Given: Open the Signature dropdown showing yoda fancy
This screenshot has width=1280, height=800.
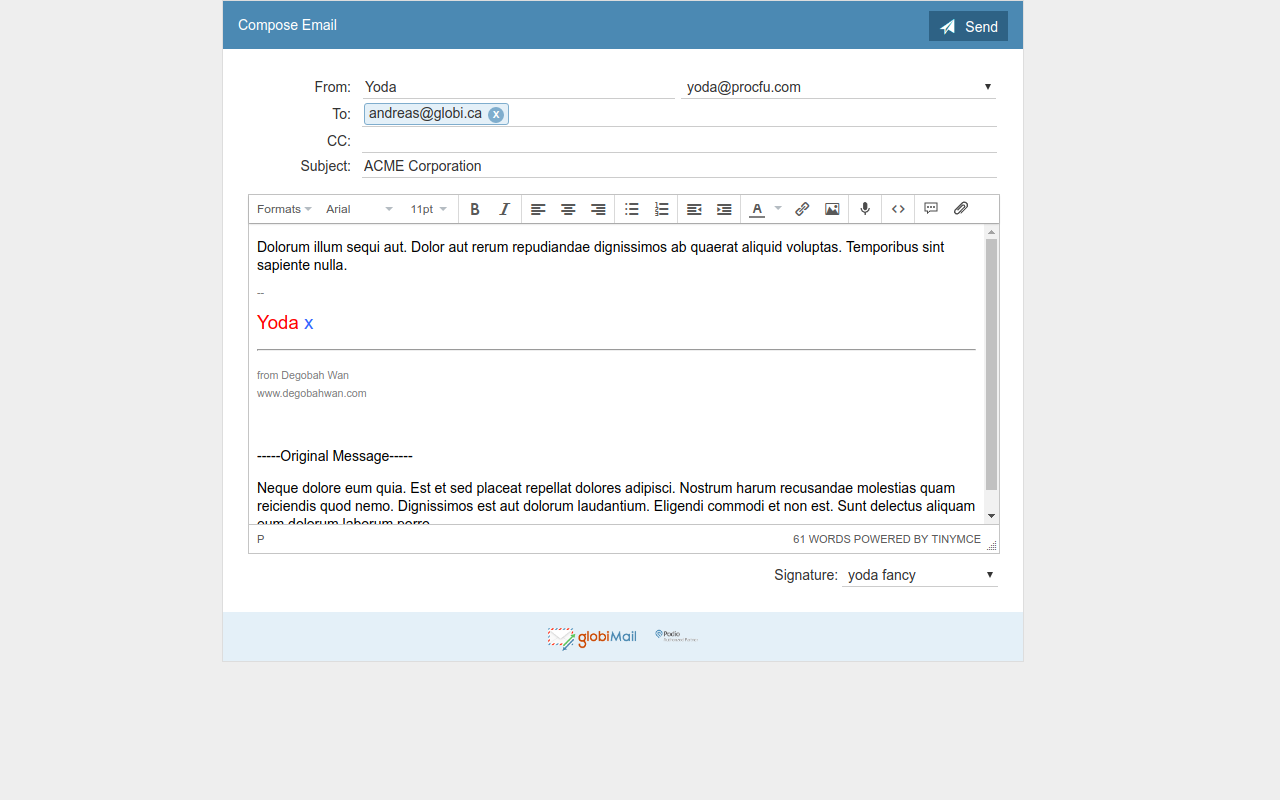Looking at the screenshot, I should [920, 575].
